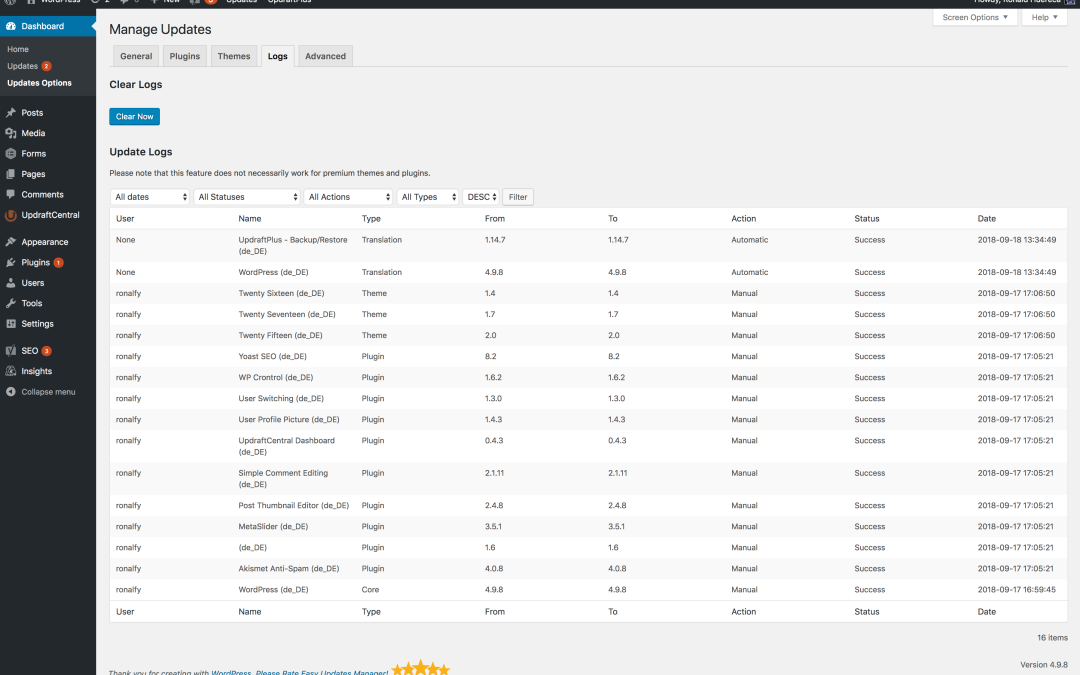Open the DESC sort order dropdown
1080x675 pixels.
point(481,197)
